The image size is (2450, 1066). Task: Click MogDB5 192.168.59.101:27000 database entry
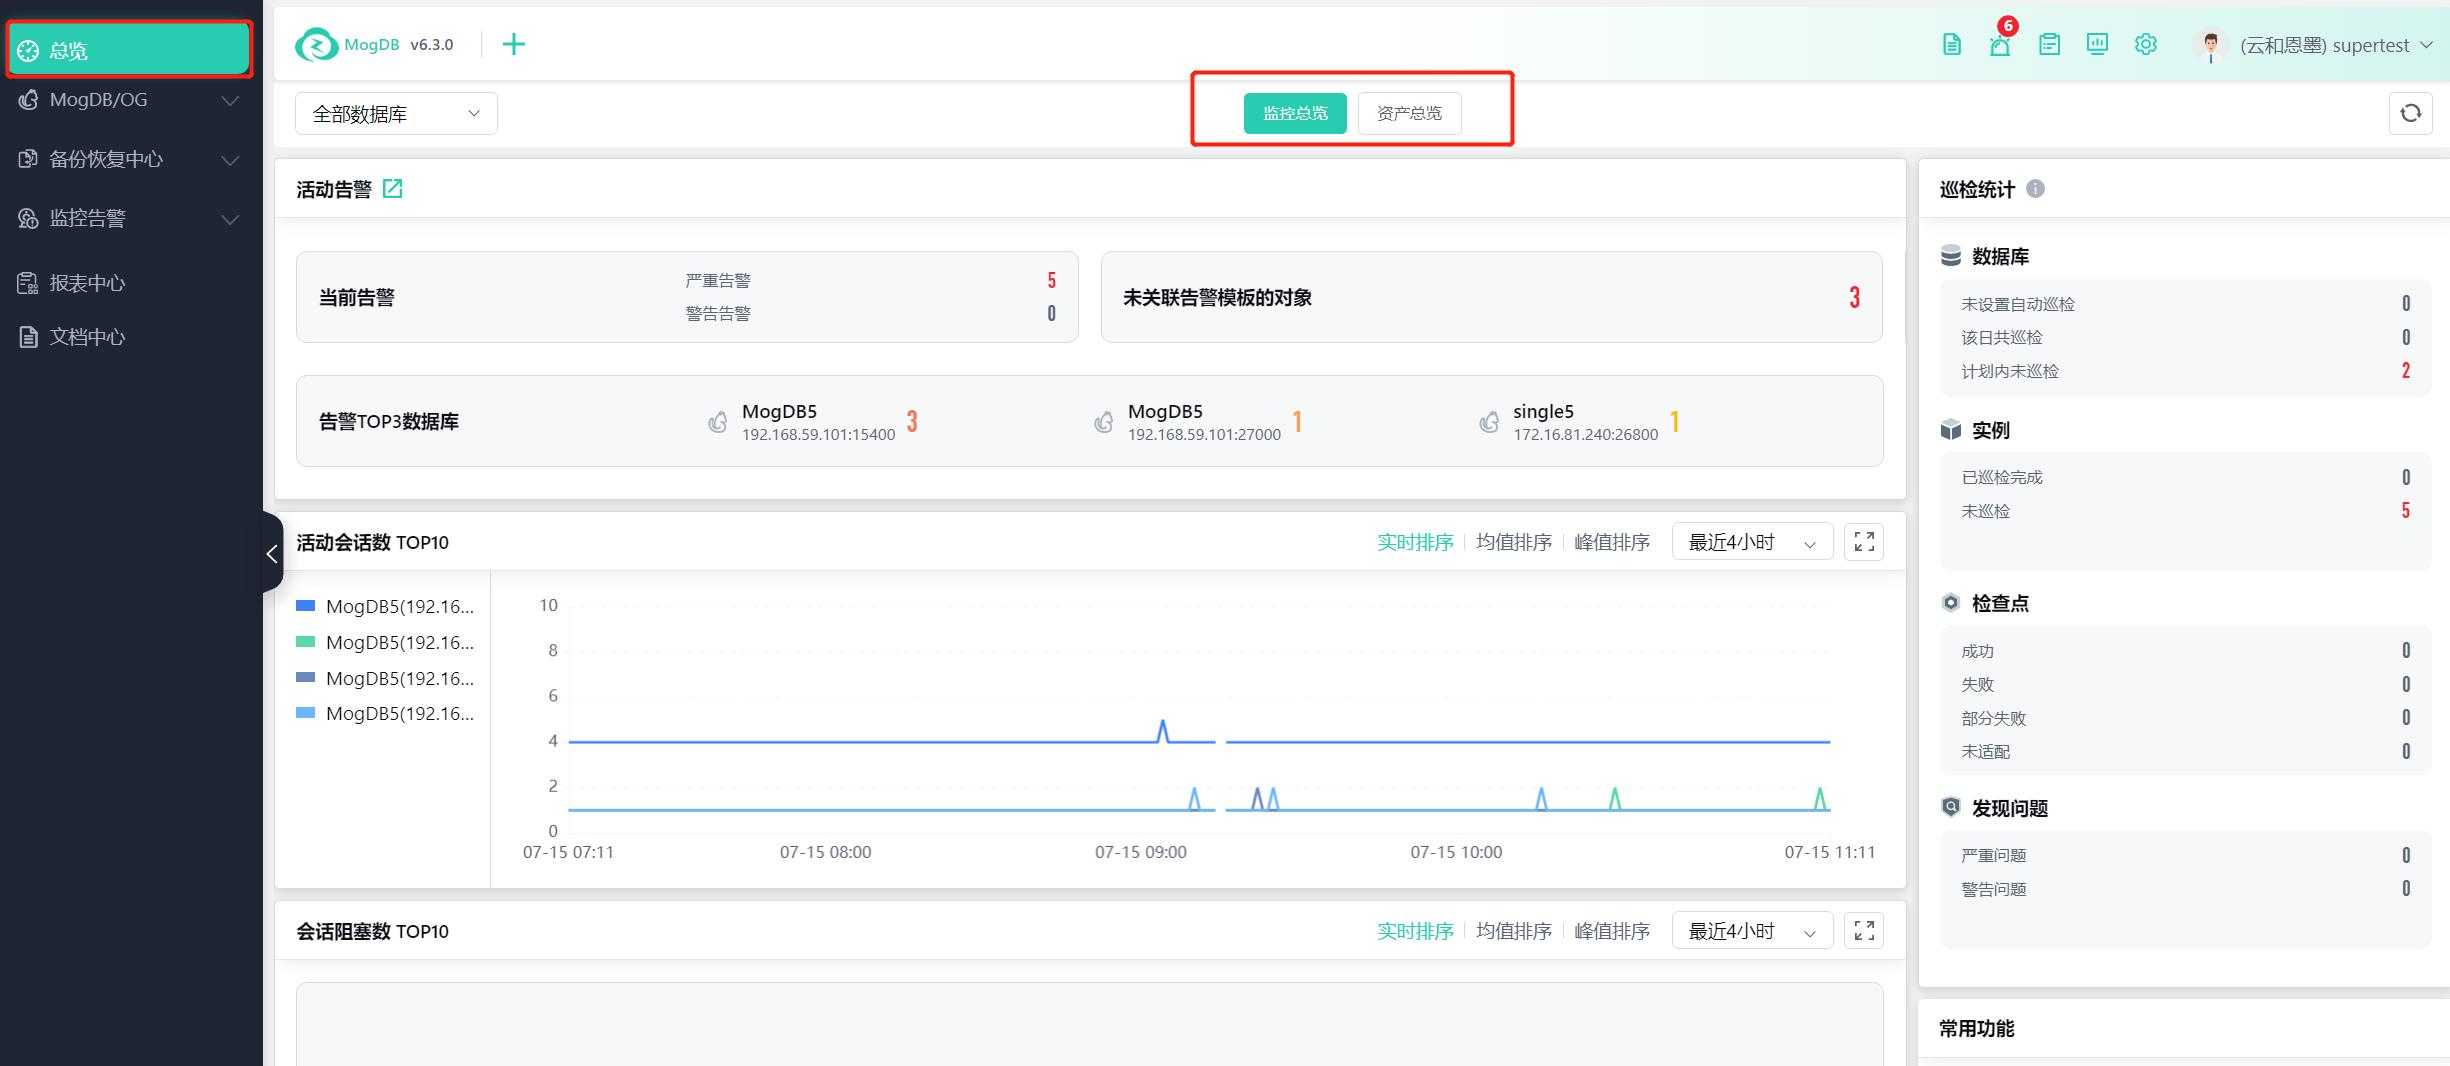click(1204, 422)
